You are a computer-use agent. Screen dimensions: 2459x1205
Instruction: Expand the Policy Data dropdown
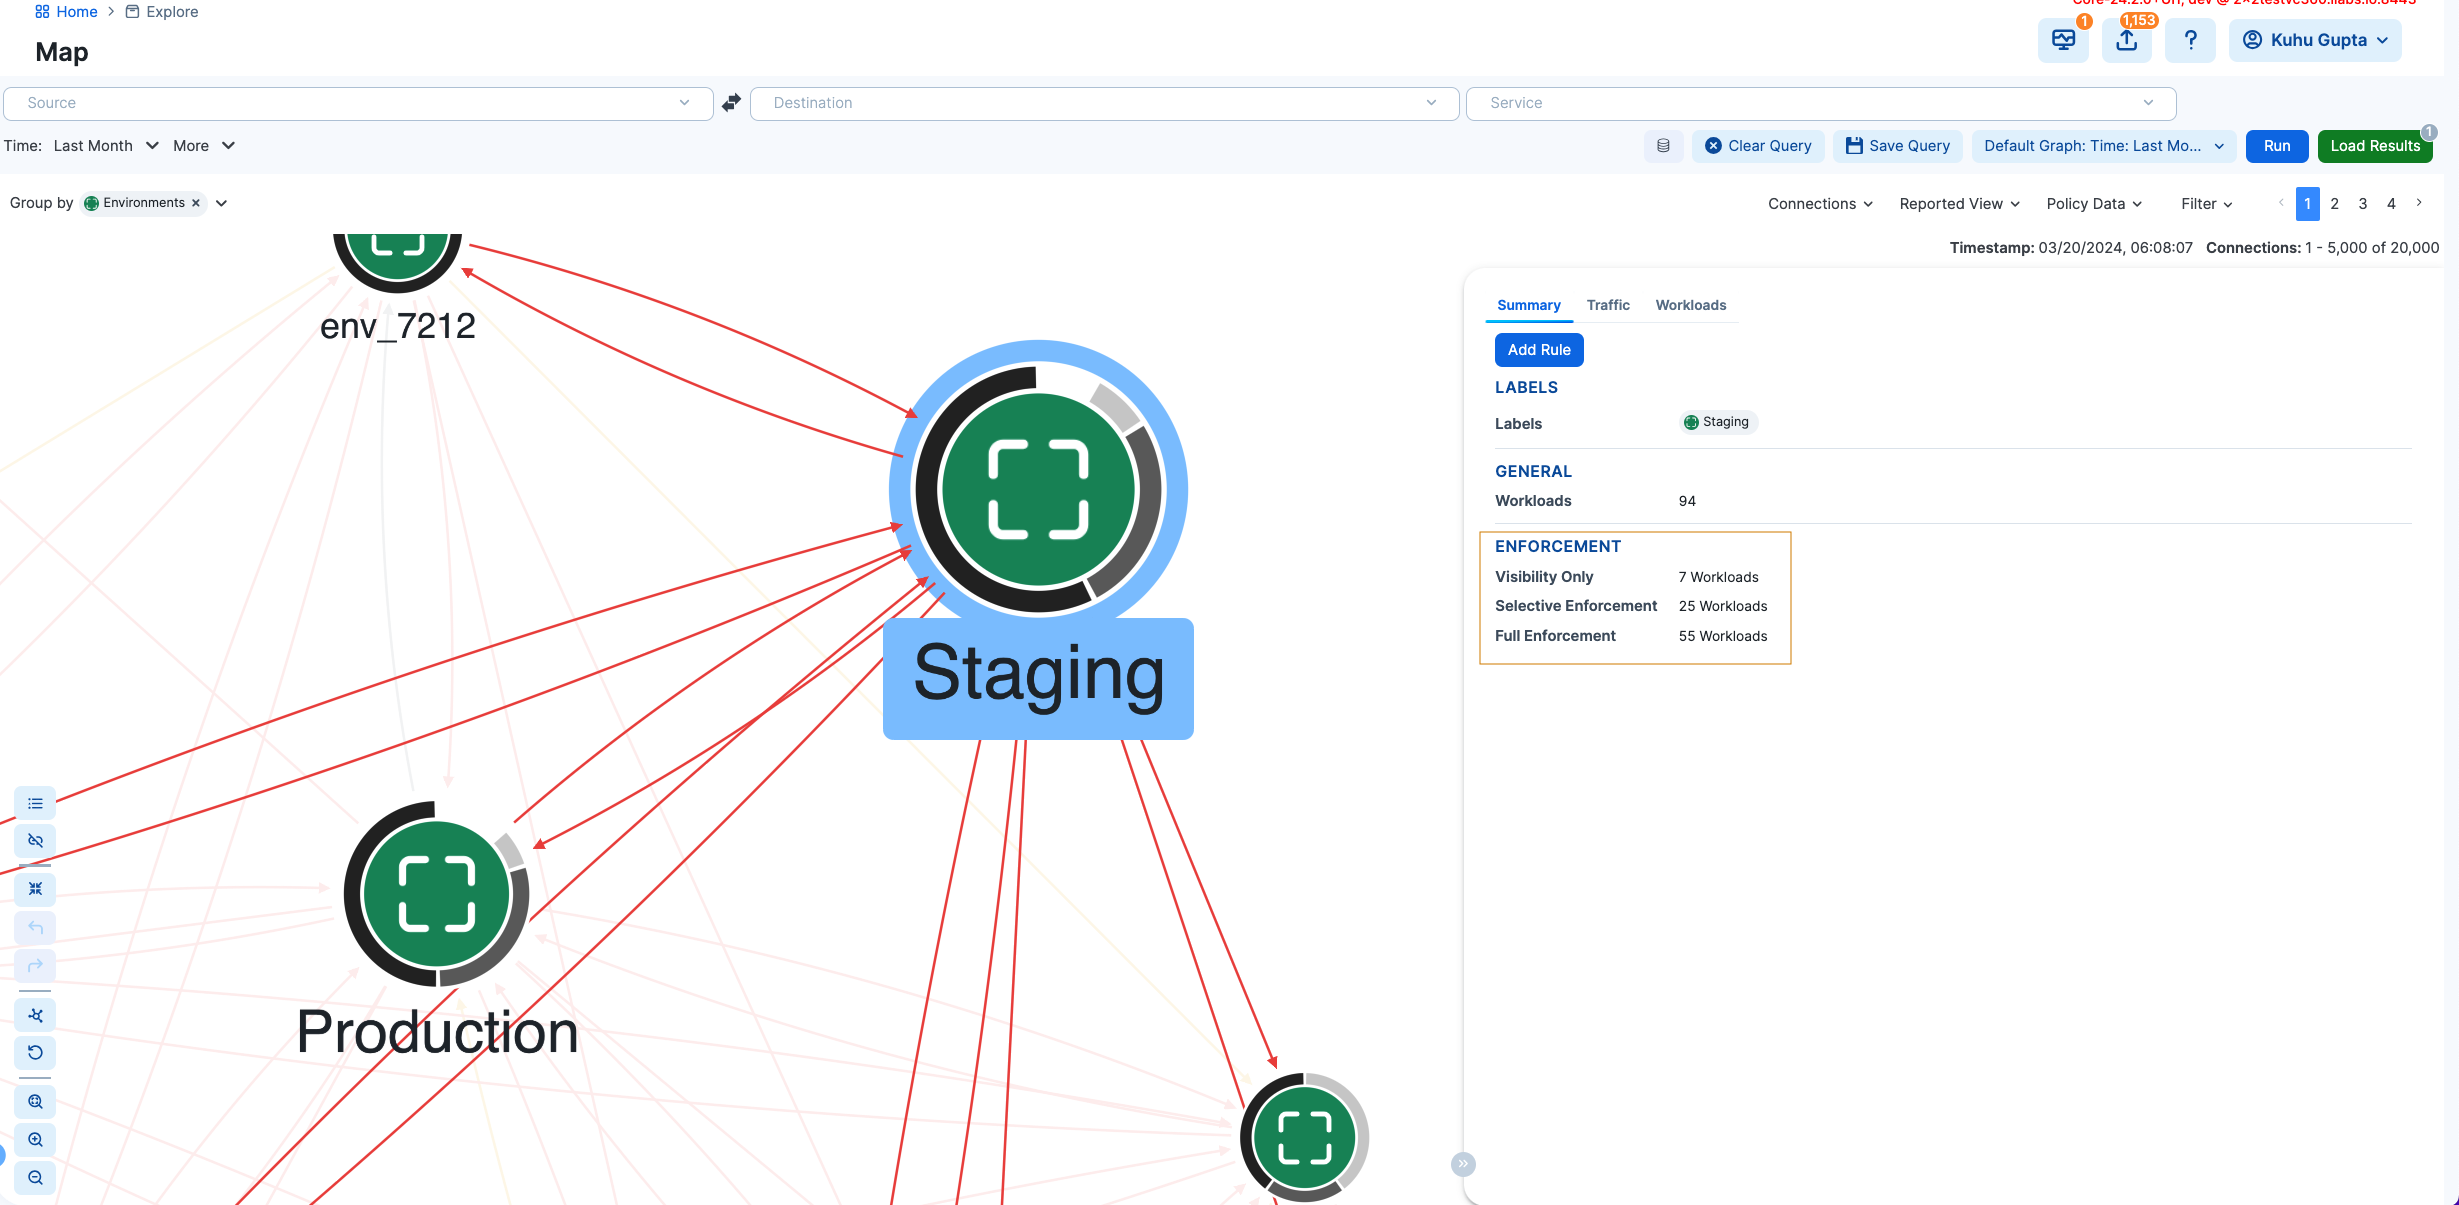click(2093, 203)
